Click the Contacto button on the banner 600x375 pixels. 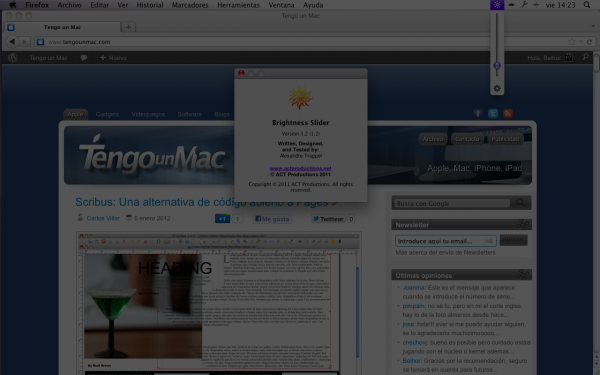tap(467, 139)
